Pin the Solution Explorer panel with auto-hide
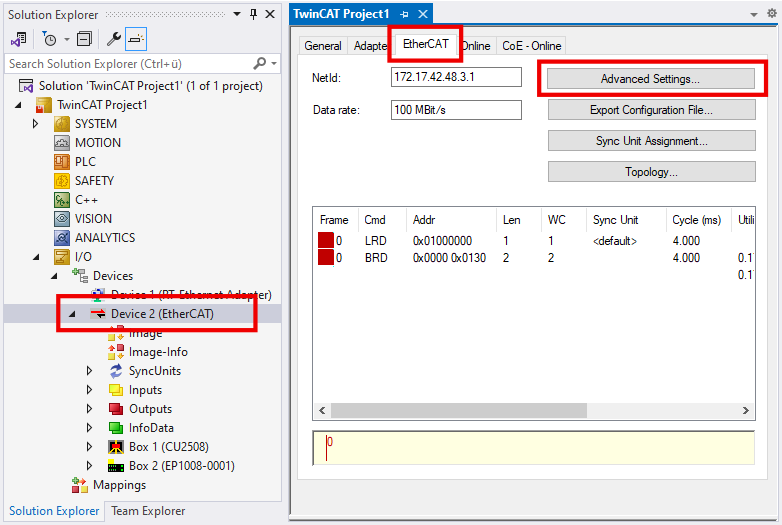 (x=253, y=14)
